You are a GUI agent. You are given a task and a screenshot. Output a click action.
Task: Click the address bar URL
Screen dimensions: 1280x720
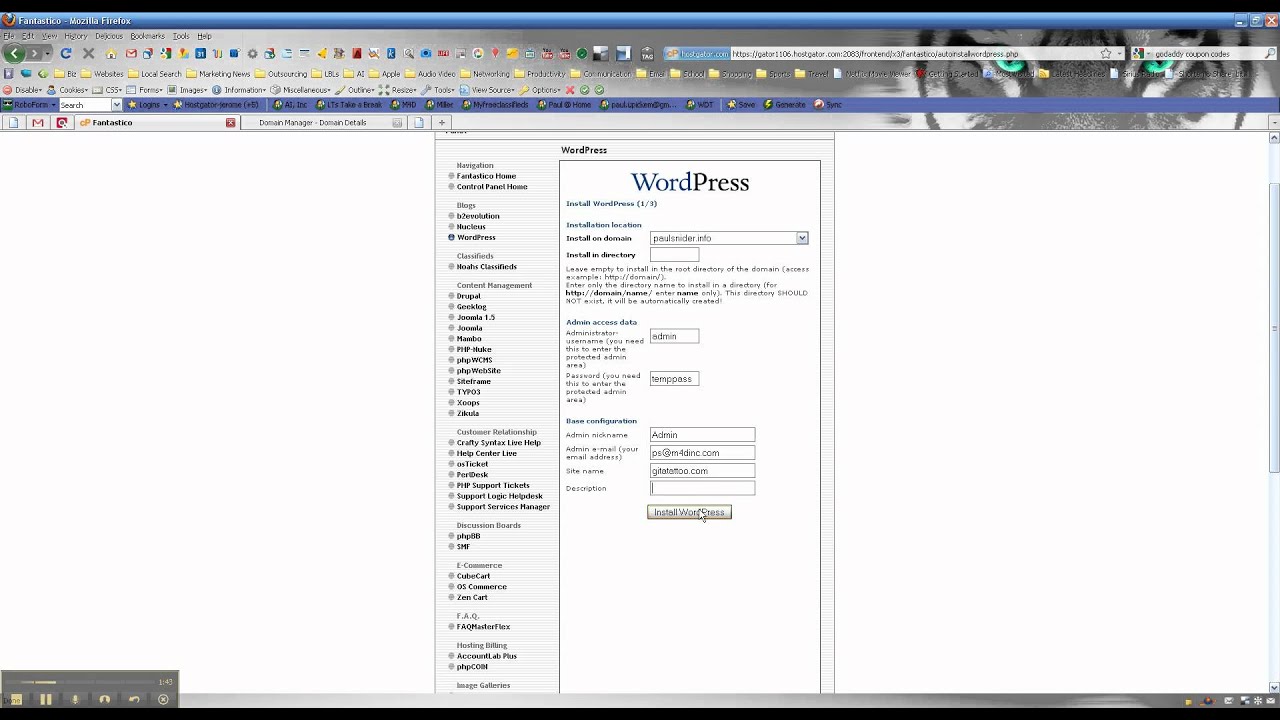pos(874,54)
